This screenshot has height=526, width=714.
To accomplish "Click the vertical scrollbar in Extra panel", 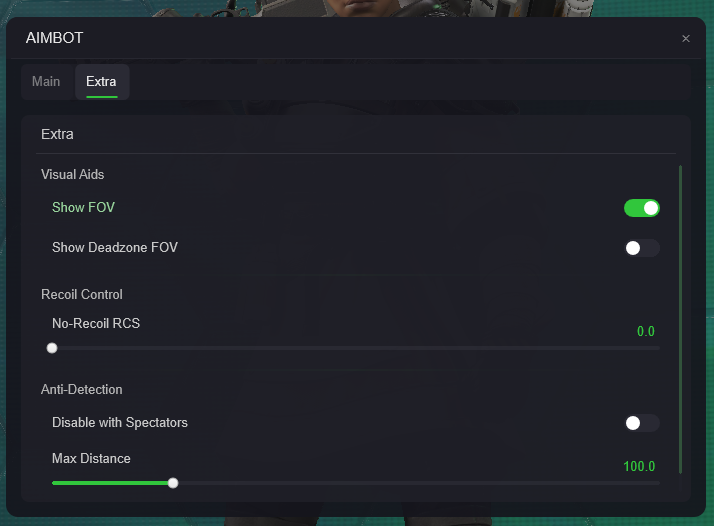I will point(680,320).
